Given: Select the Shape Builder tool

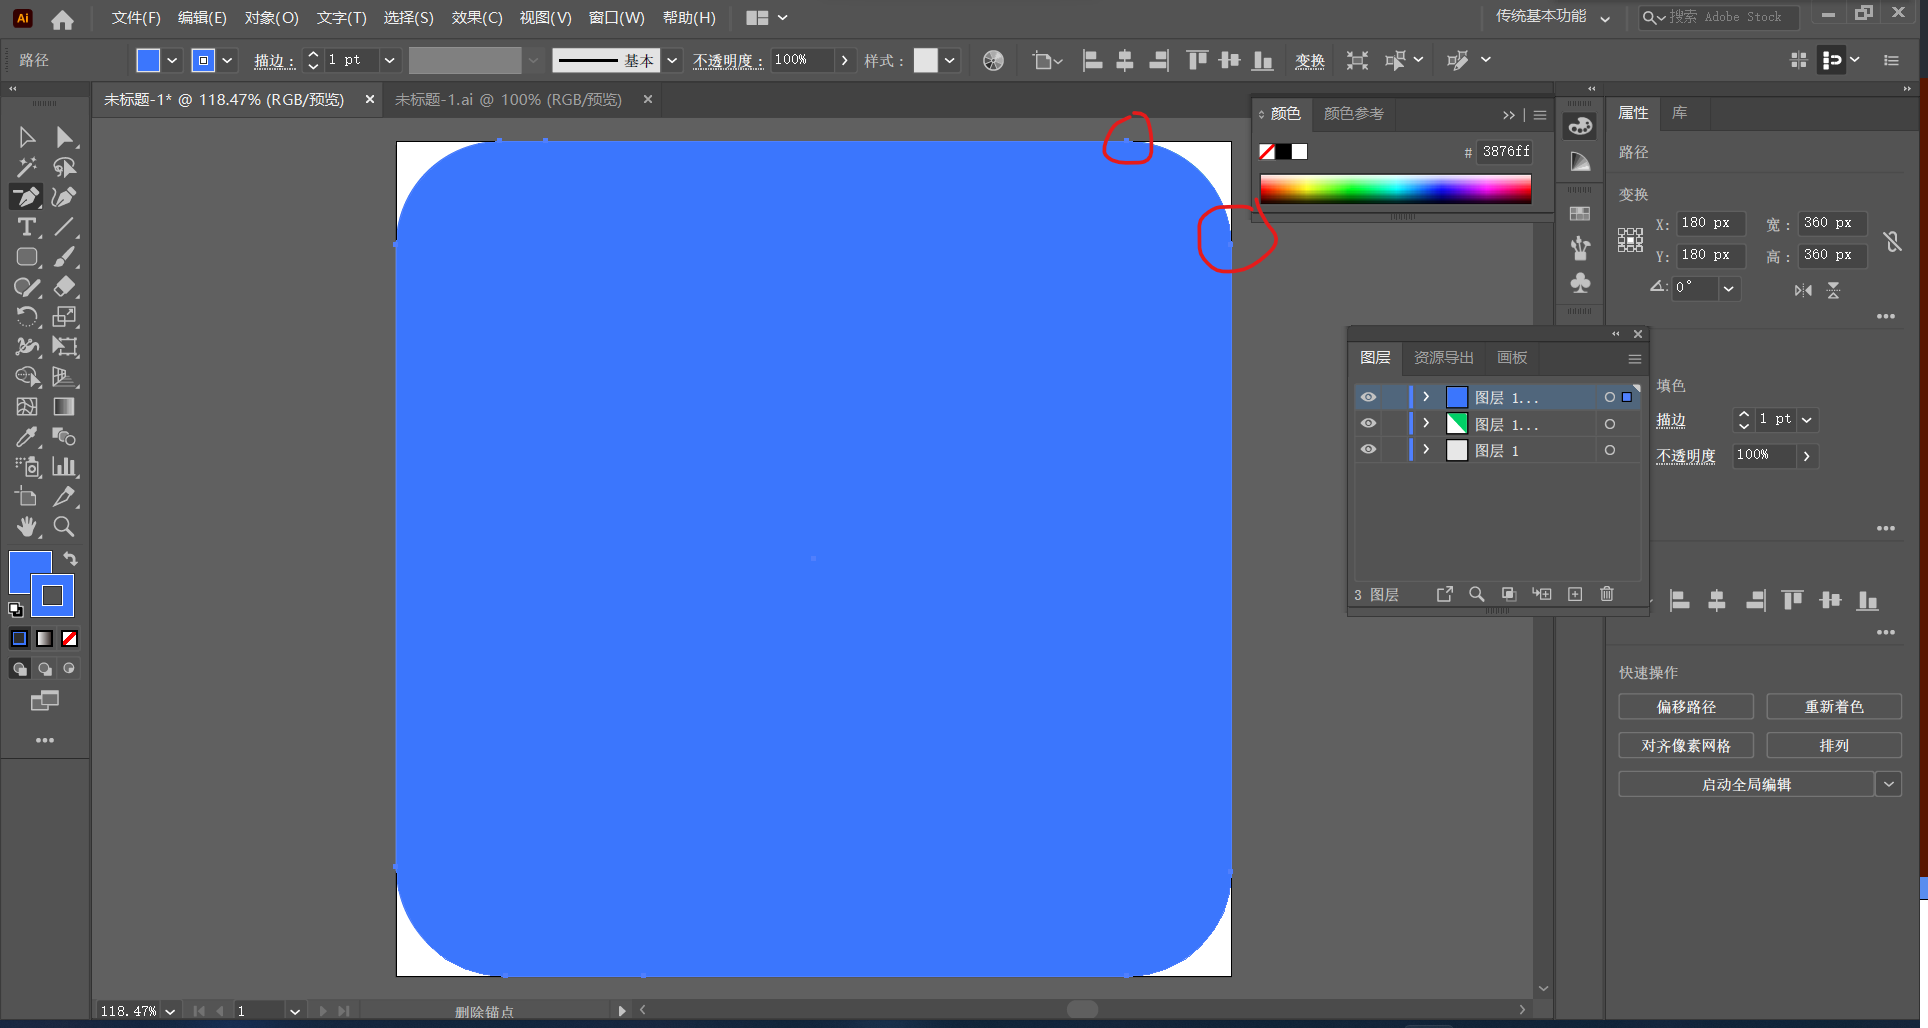Looking at the screenshot, I should click(x=27, y=377).
